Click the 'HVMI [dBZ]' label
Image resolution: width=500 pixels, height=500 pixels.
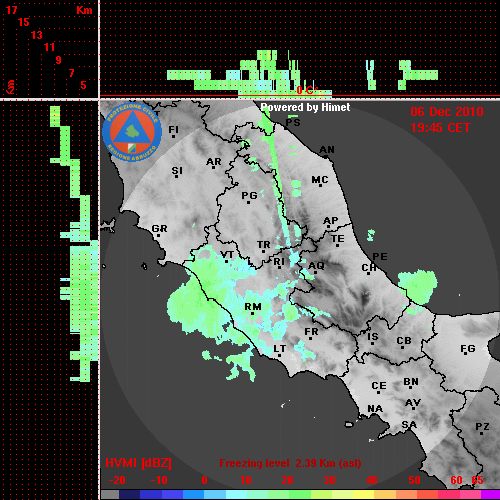138,463
